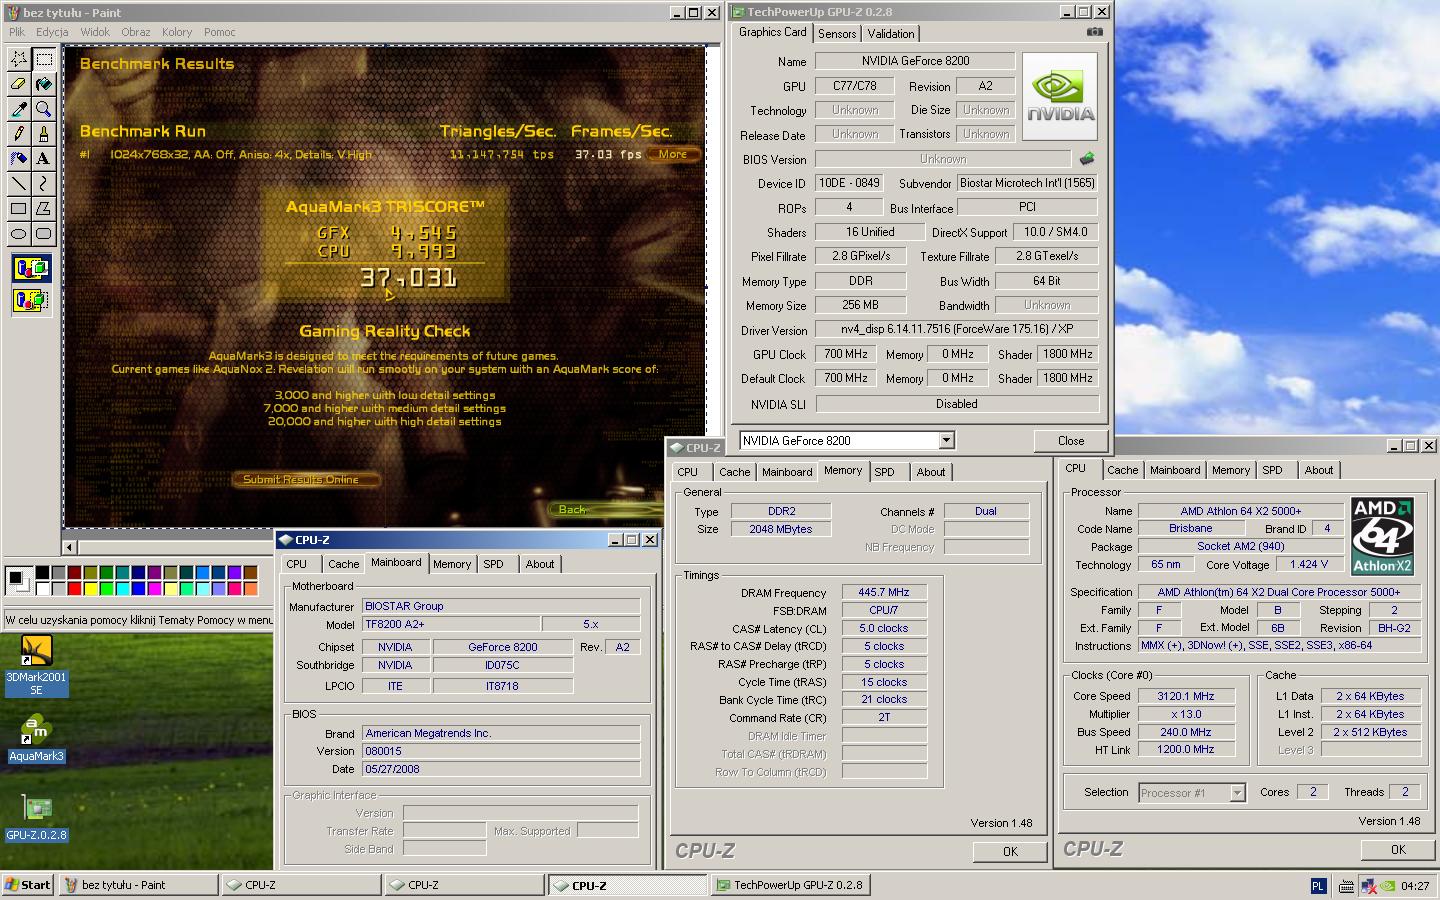Select the Pencil tool in Paint
The image size is (1440, 900).
click(18, 134)
